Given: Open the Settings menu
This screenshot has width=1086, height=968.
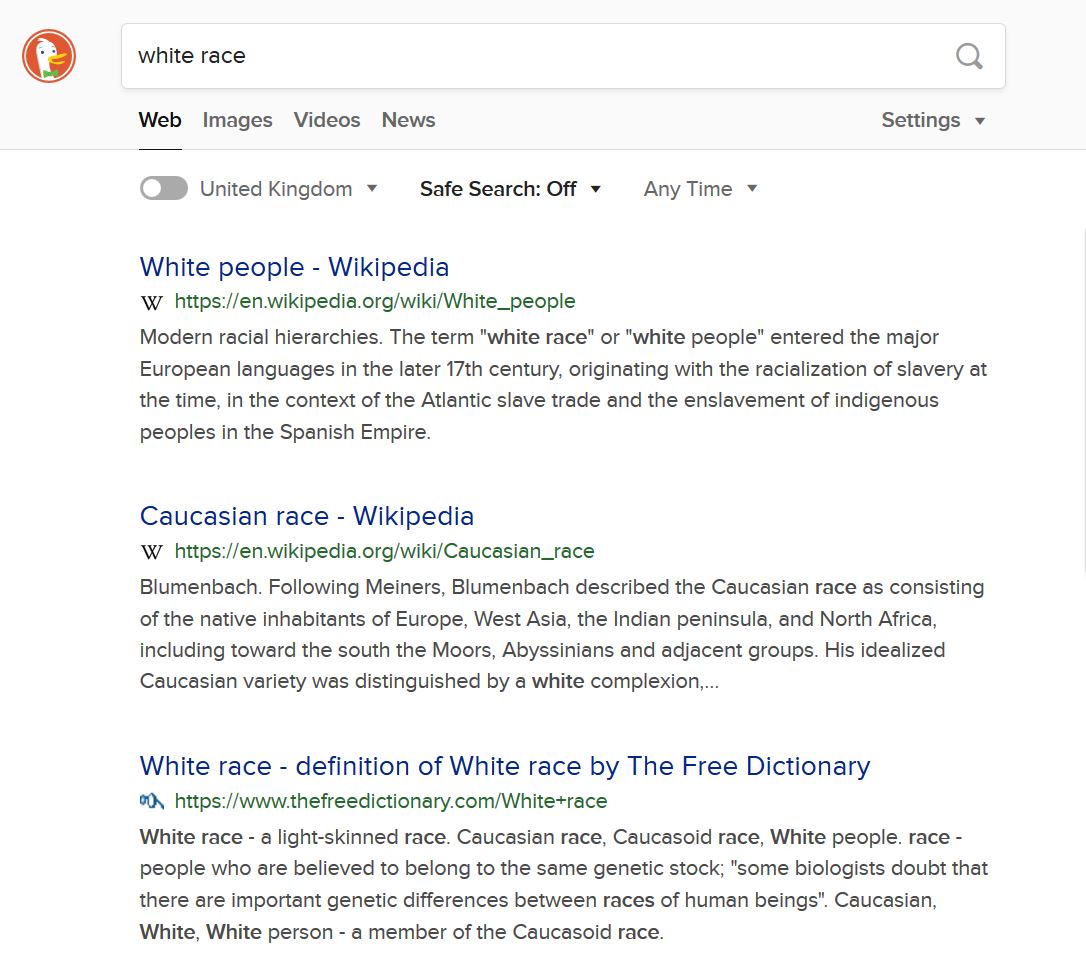Looking at the screenshot, I should pyautogui.click(x=933, y=120).
